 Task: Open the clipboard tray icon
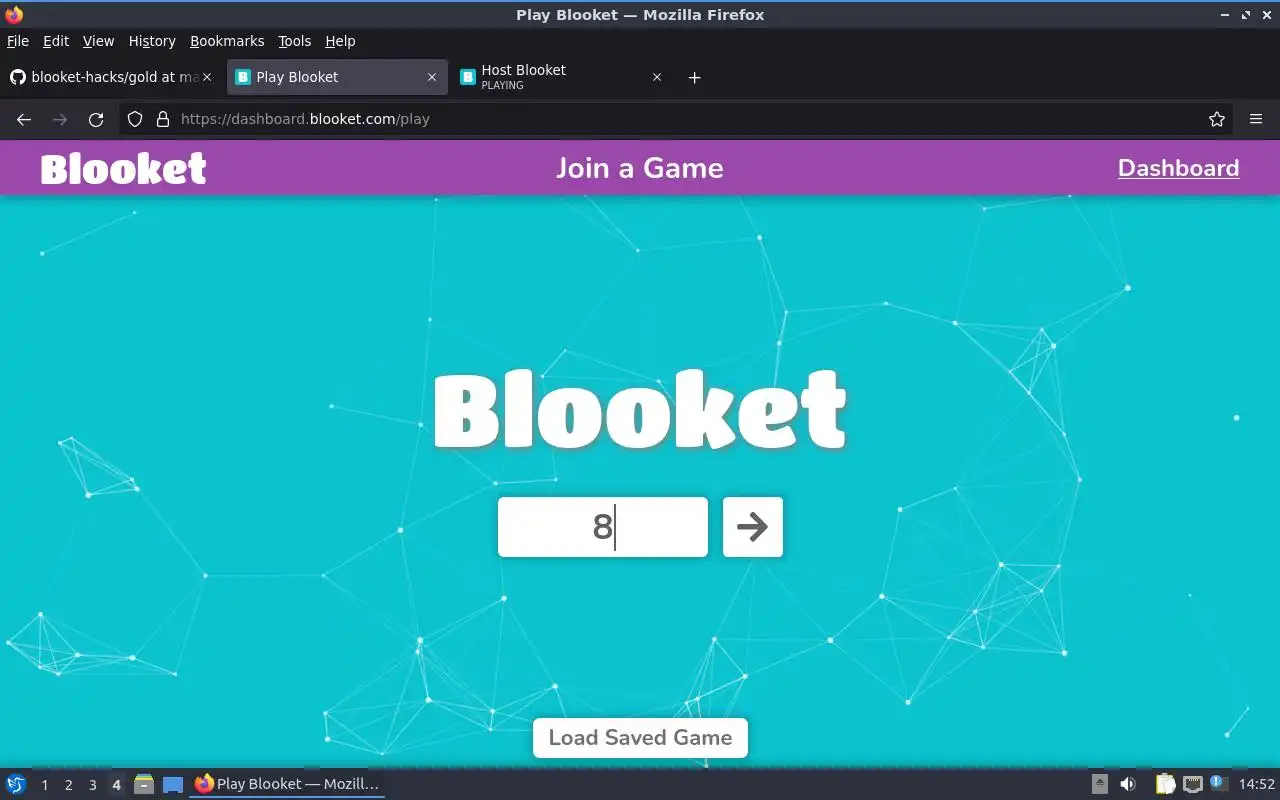(x=1165, y=784)
